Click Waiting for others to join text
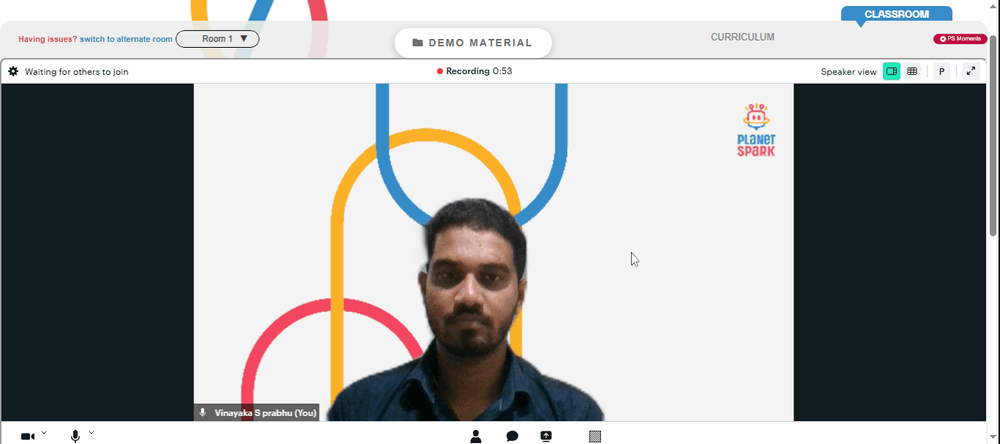The image size is (1000, 444). [x=77, y=71]
